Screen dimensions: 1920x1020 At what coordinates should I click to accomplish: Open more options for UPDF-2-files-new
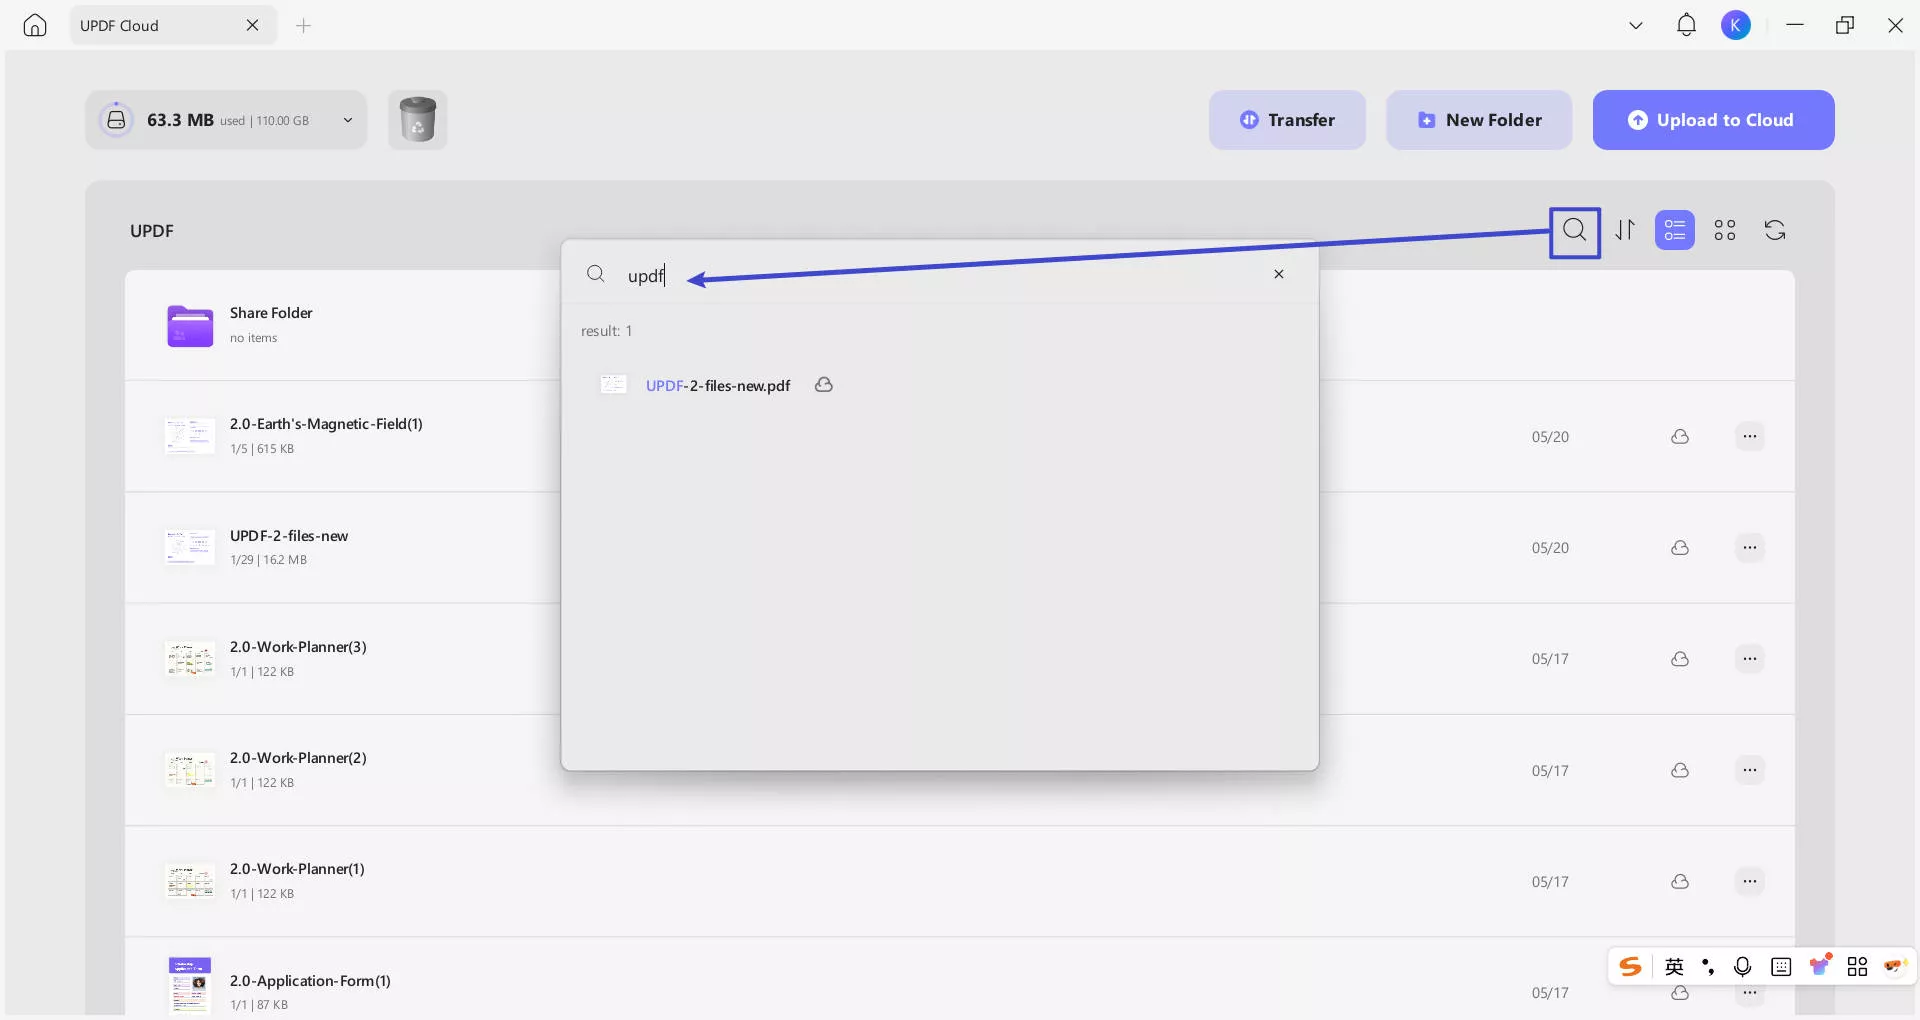pos(1749,547)
